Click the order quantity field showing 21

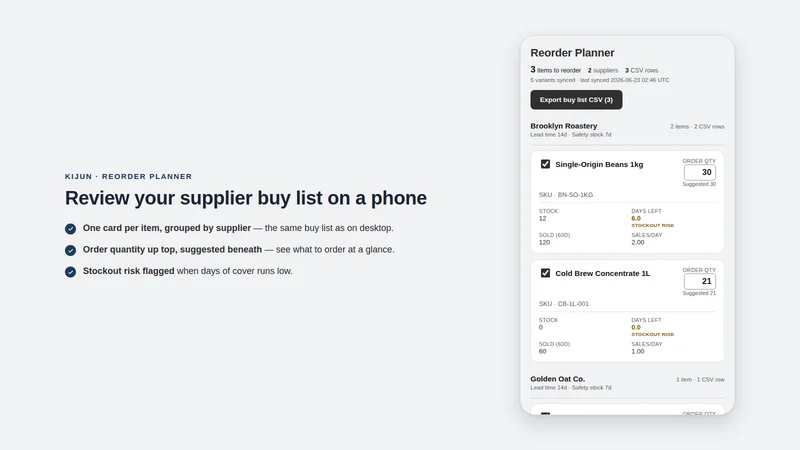[699, 281]
